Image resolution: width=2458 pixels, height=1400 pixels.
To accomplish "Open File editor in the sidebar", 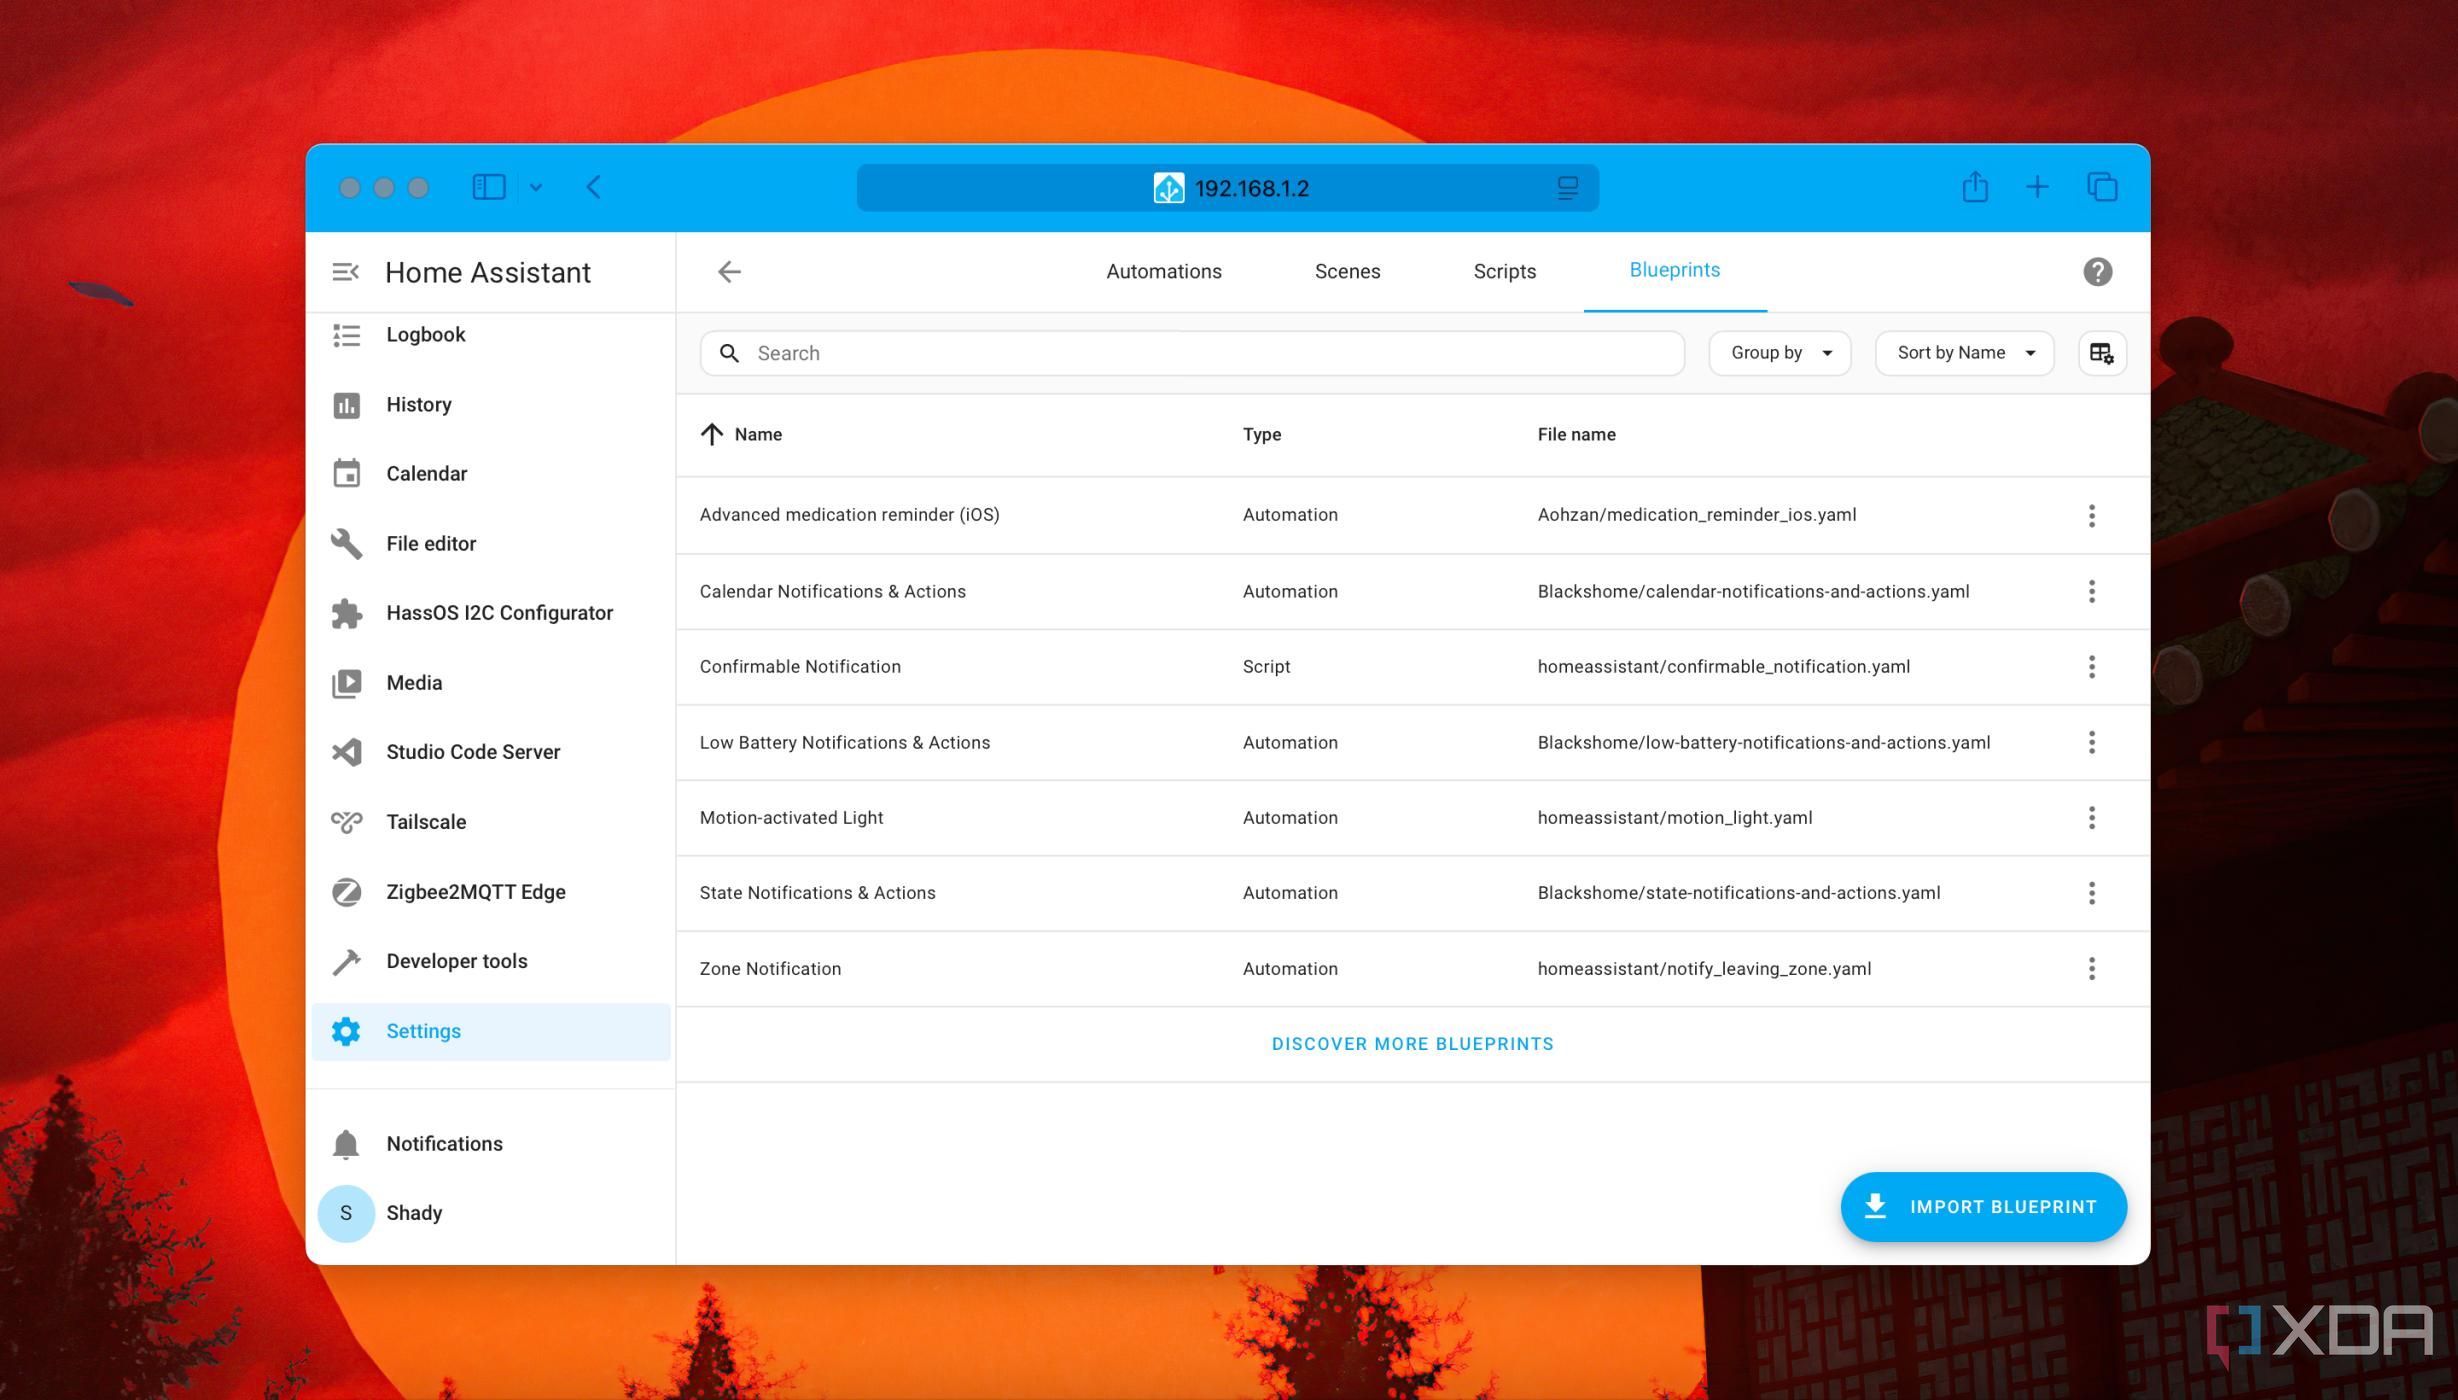I will coord(490,544).
